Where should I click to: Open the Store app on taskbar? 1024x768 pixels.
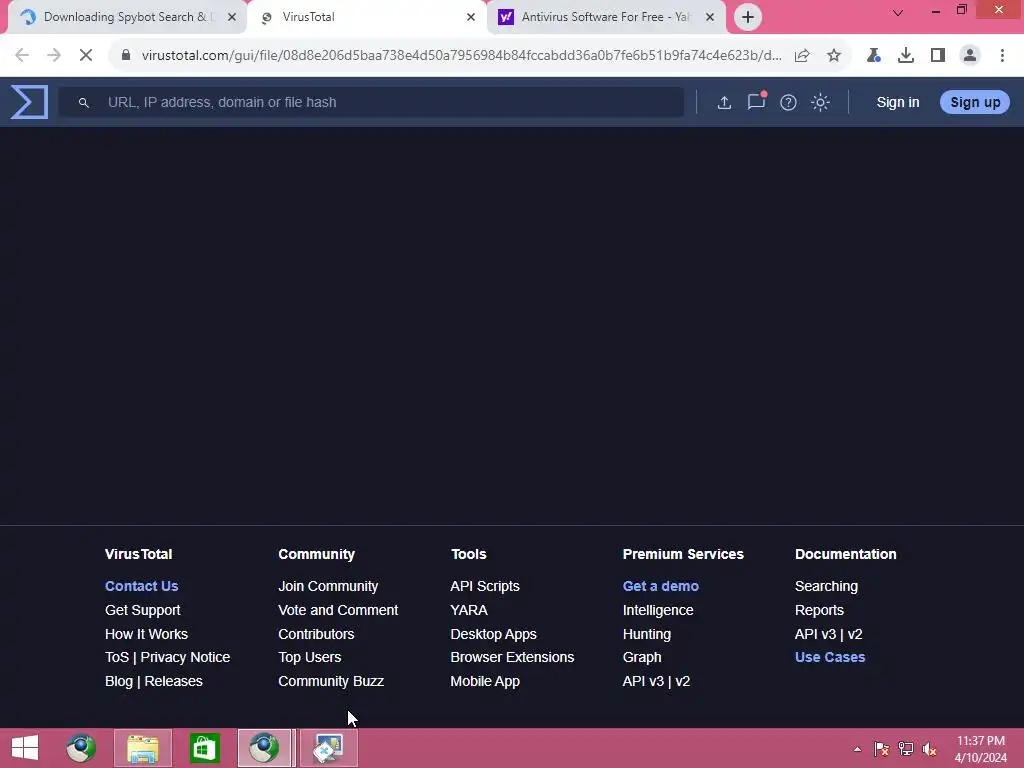[204, 748]
